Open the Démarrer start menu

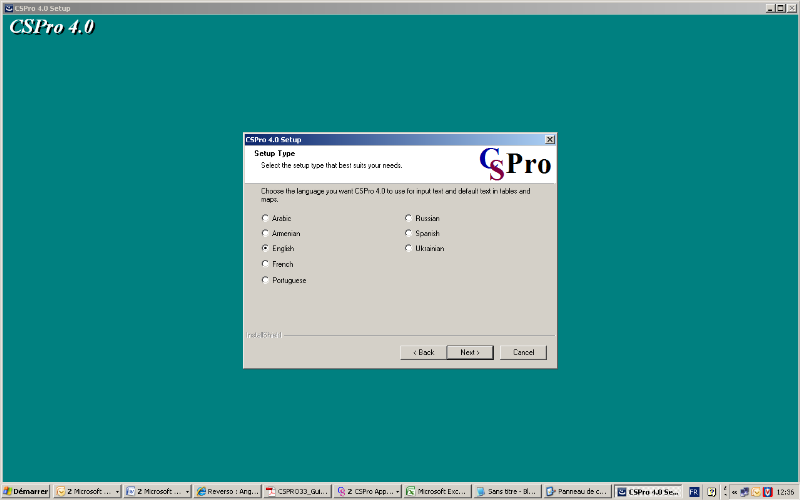[26, 491]
